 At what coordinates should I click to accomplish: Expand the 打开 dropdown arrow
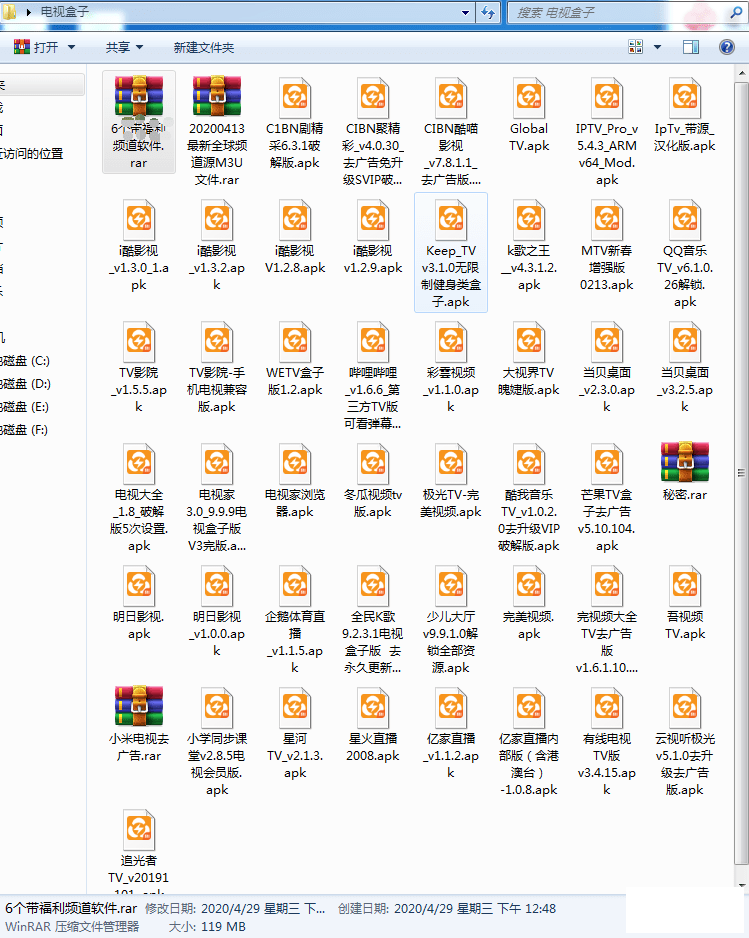pyautogui.click(x=71, y=47)
